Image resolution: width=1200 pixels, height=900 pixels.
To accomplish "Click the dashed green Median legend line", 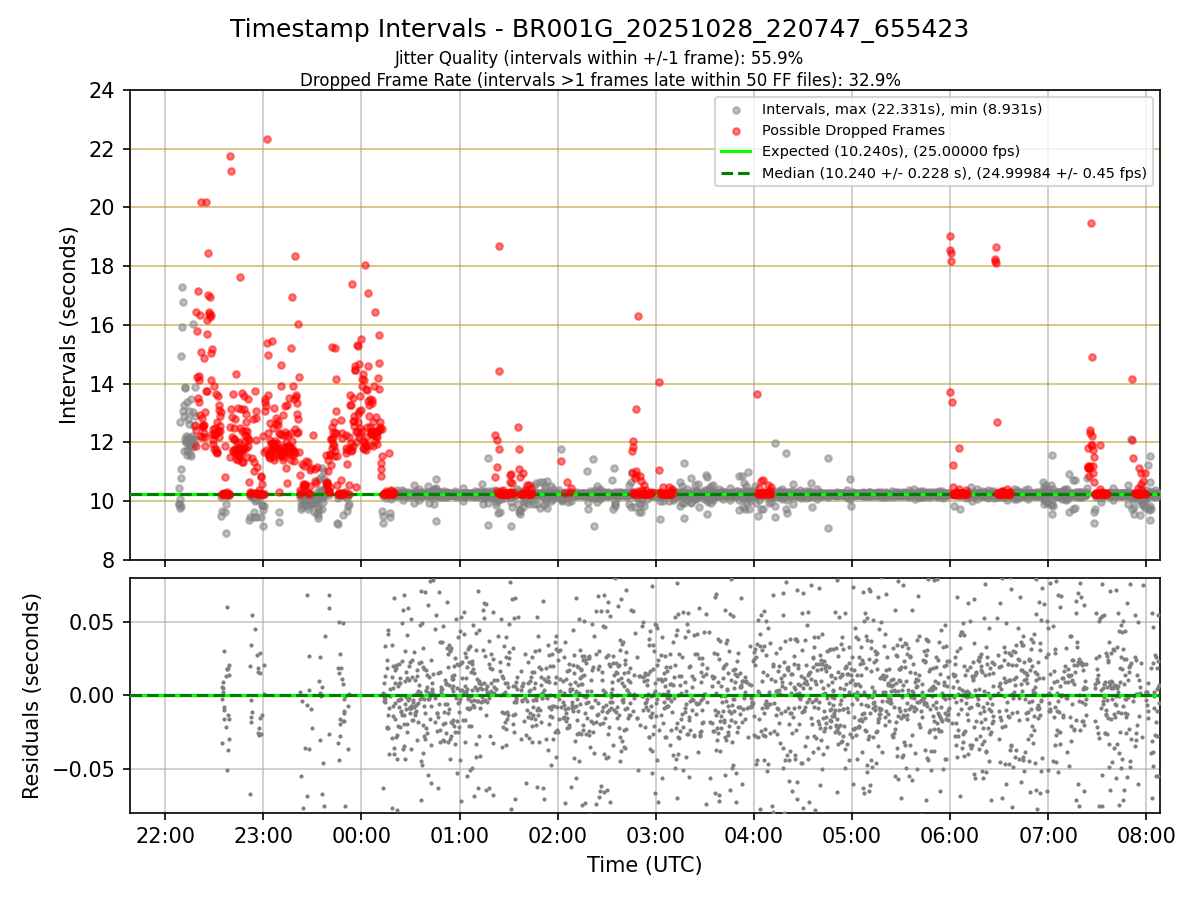I will [x=736, y=174].
